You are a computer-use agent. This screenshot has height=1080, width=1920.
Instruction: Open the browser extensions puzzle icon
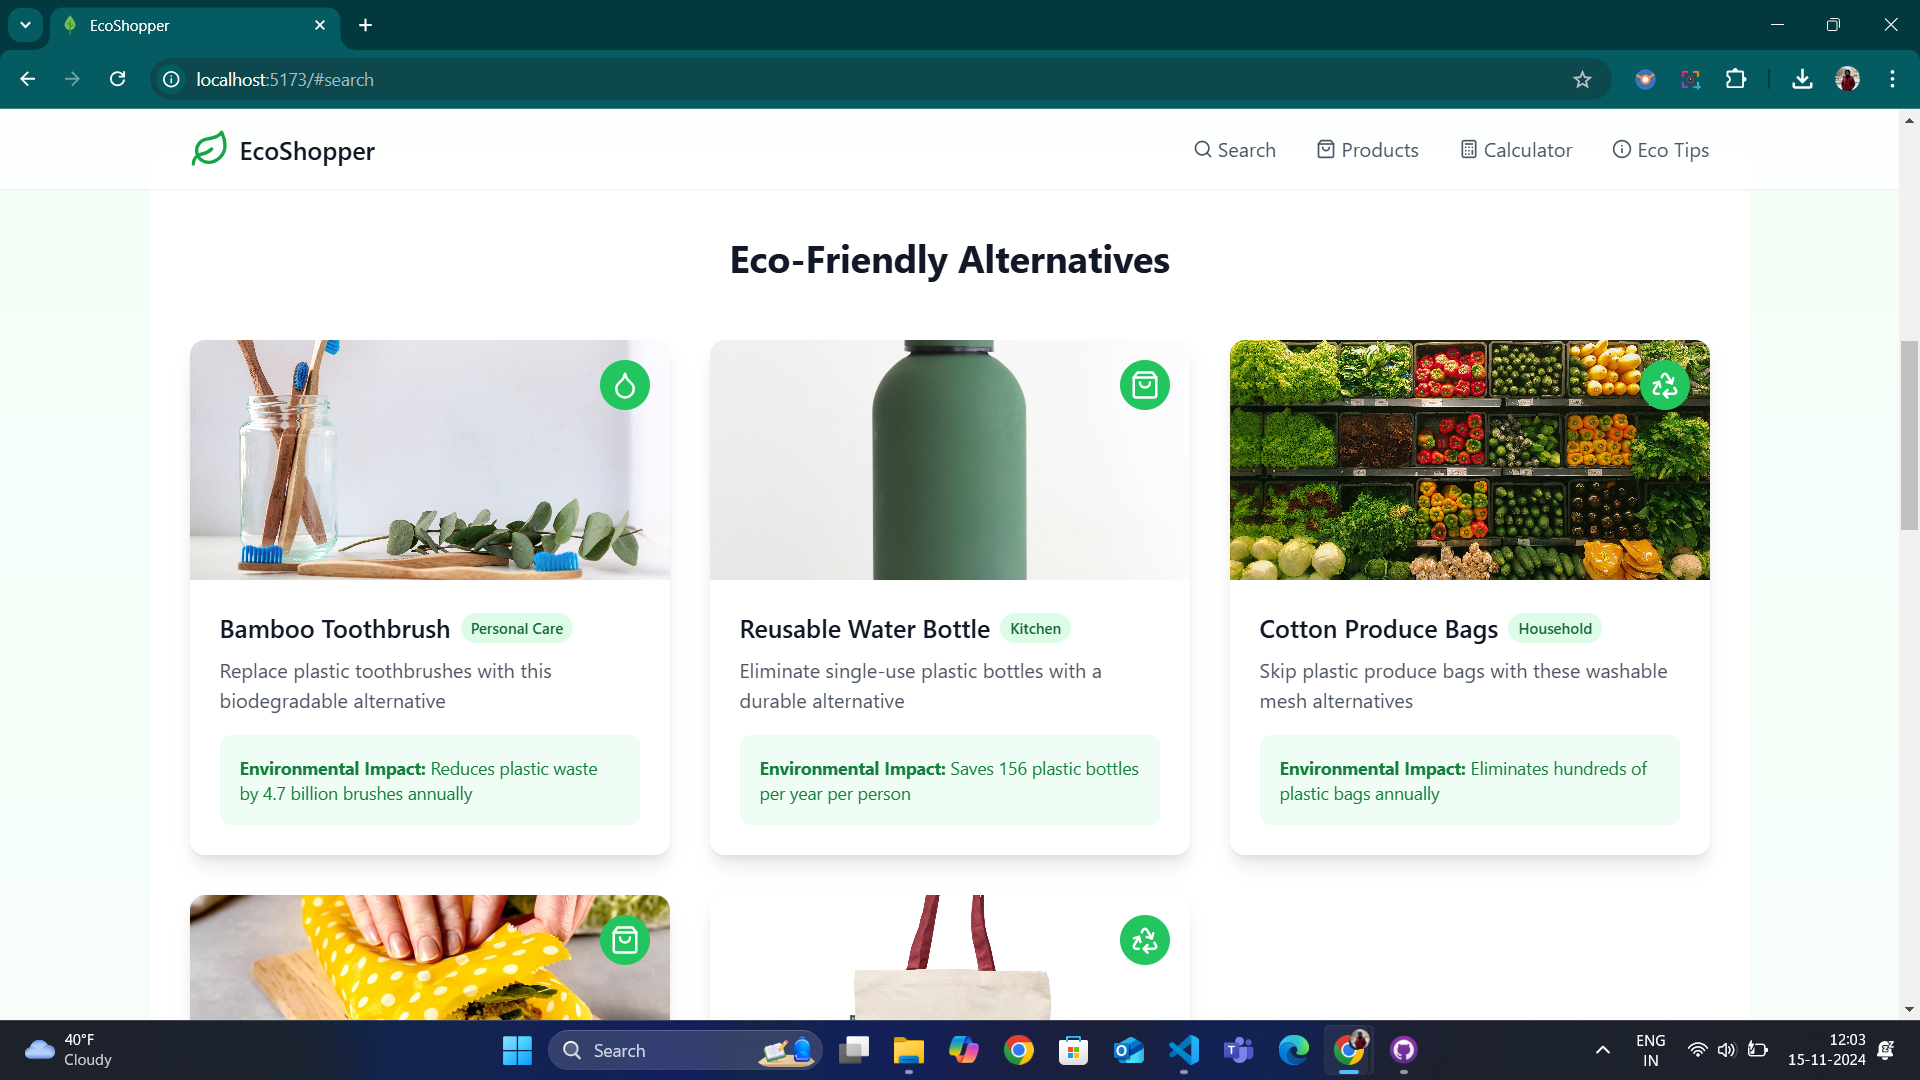click(x=1736, y=79)
